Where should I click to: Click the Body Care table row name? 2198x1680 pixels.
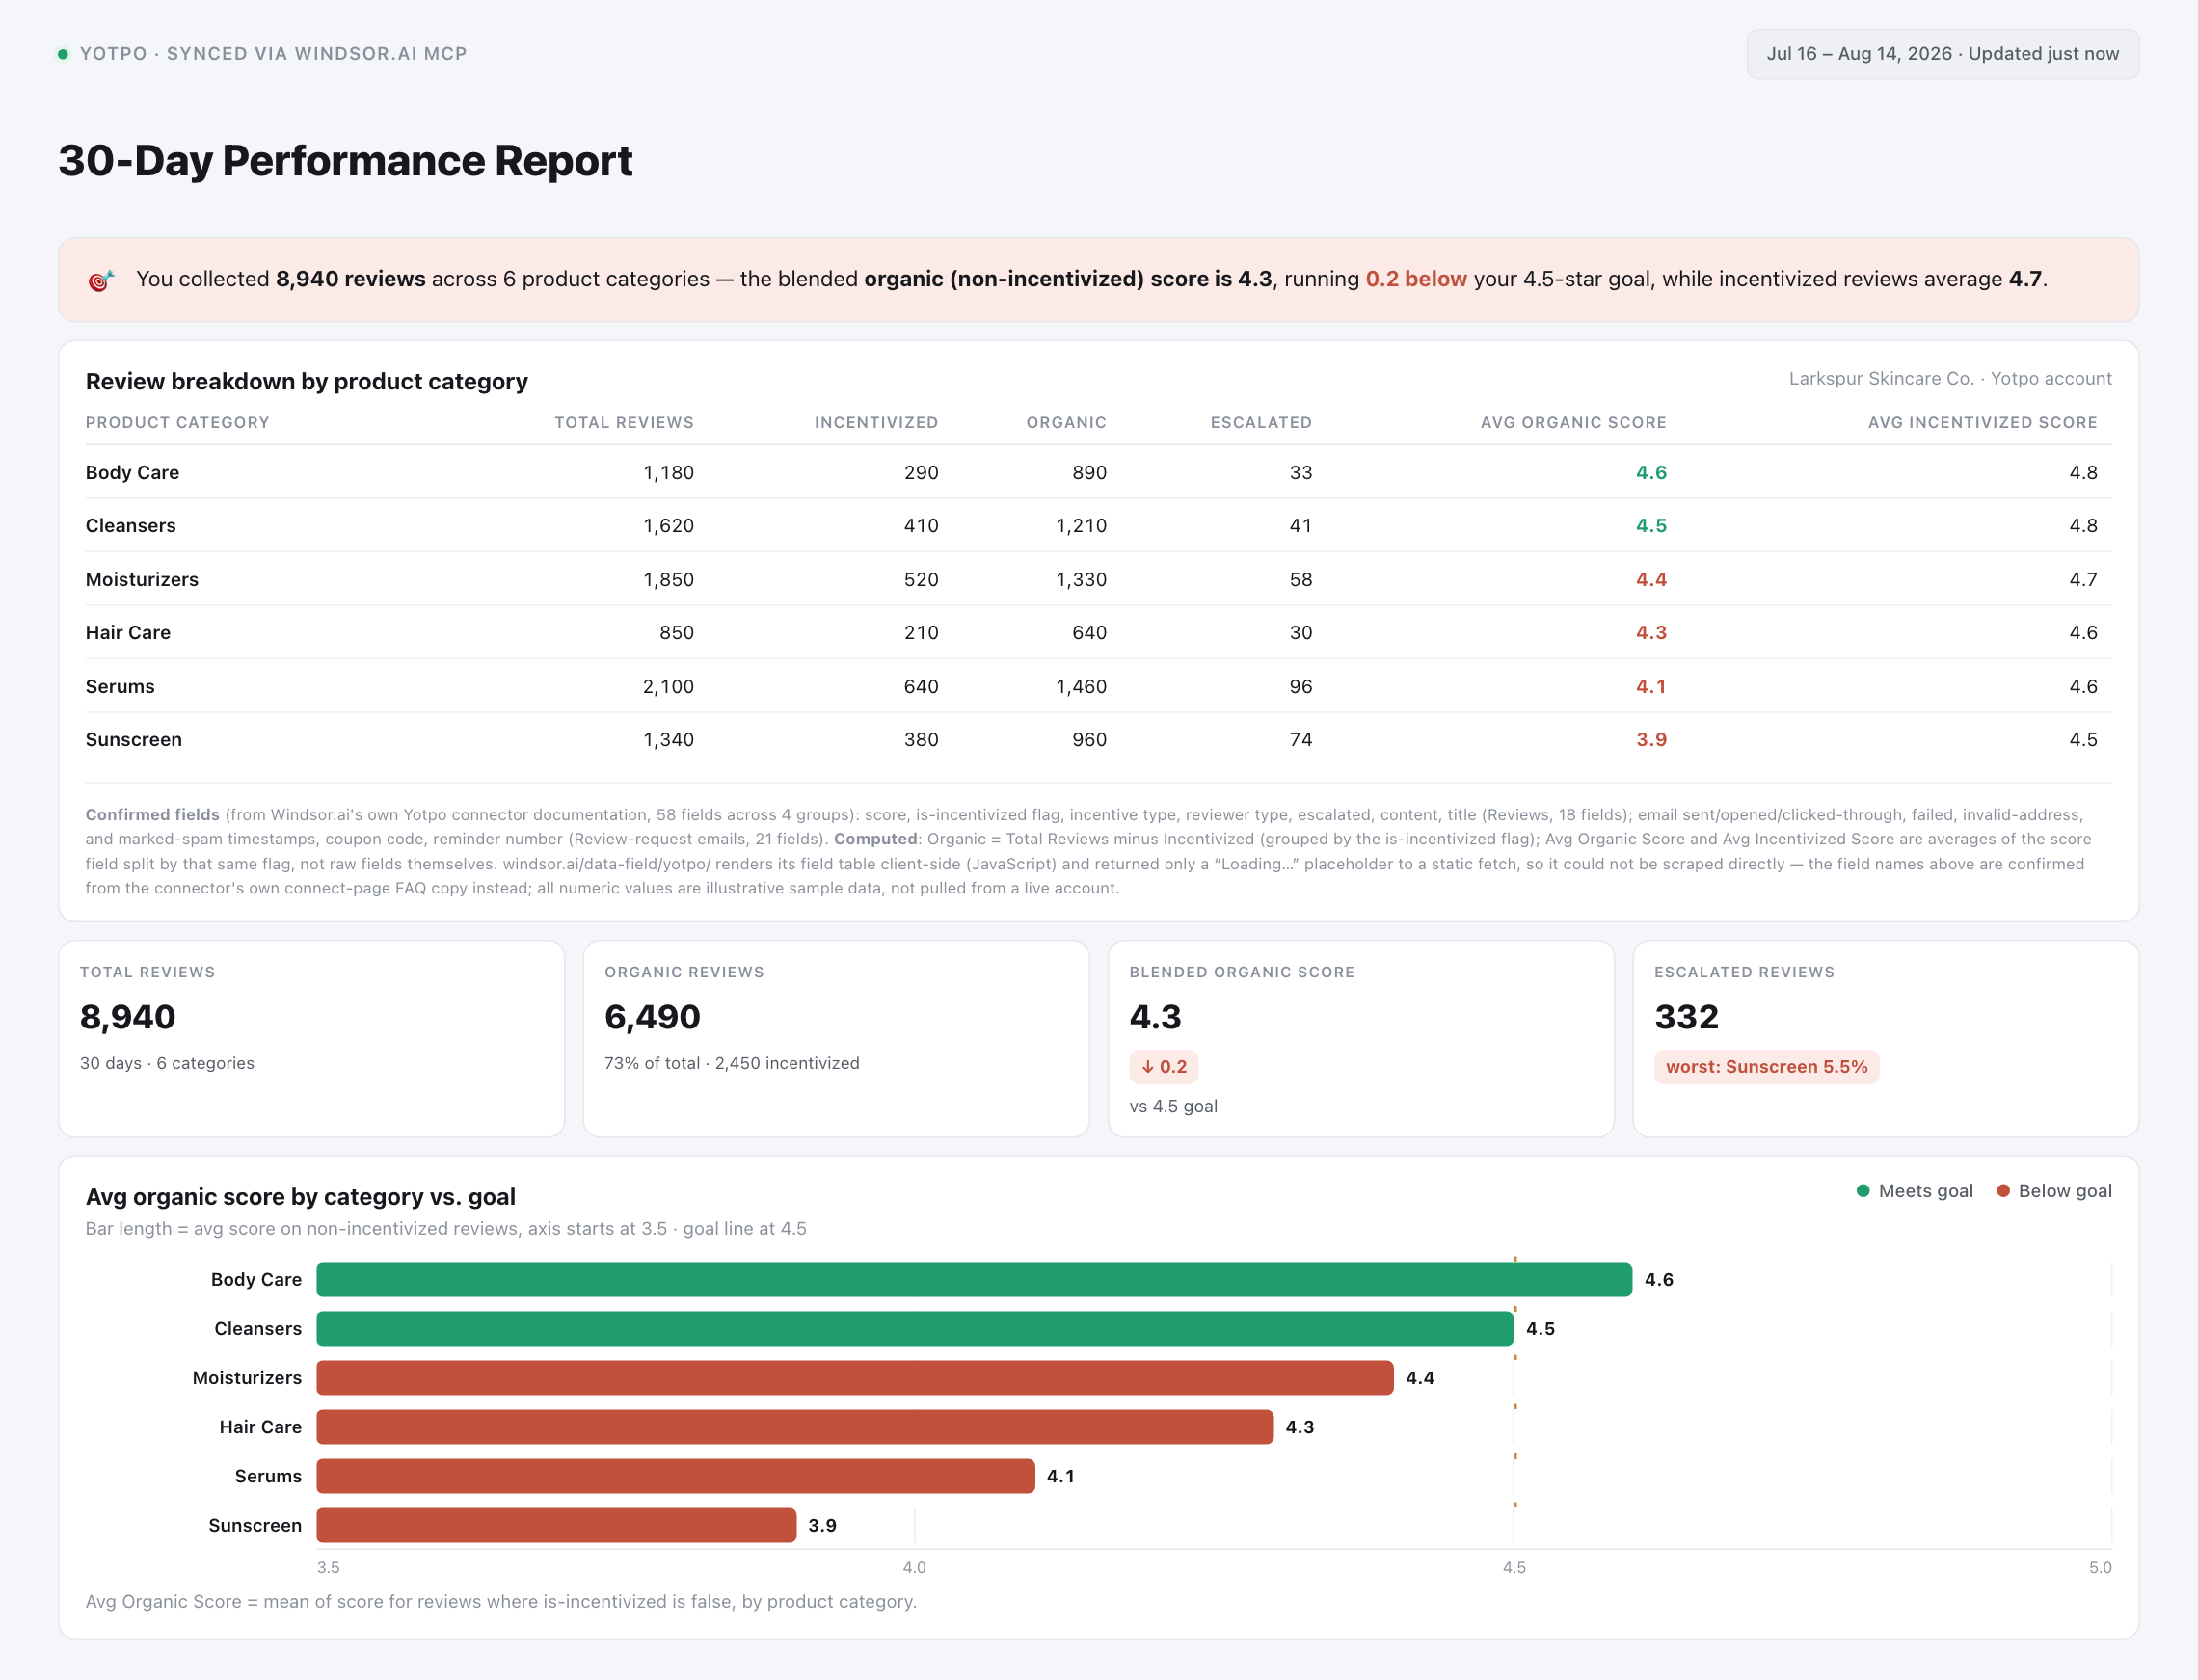pos(132,472)
